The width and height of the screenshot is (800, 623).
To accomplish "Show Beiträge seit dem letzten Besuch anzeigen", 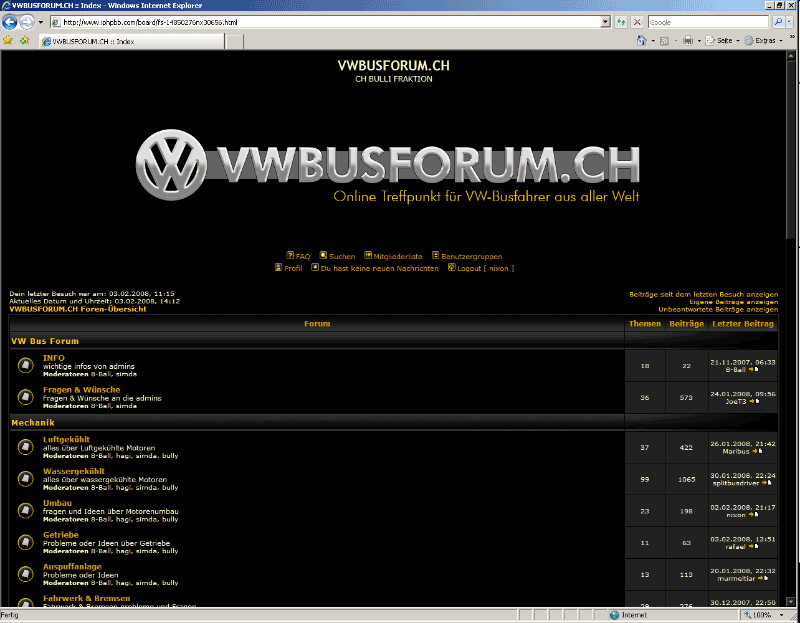I will (x=704, y=294).
